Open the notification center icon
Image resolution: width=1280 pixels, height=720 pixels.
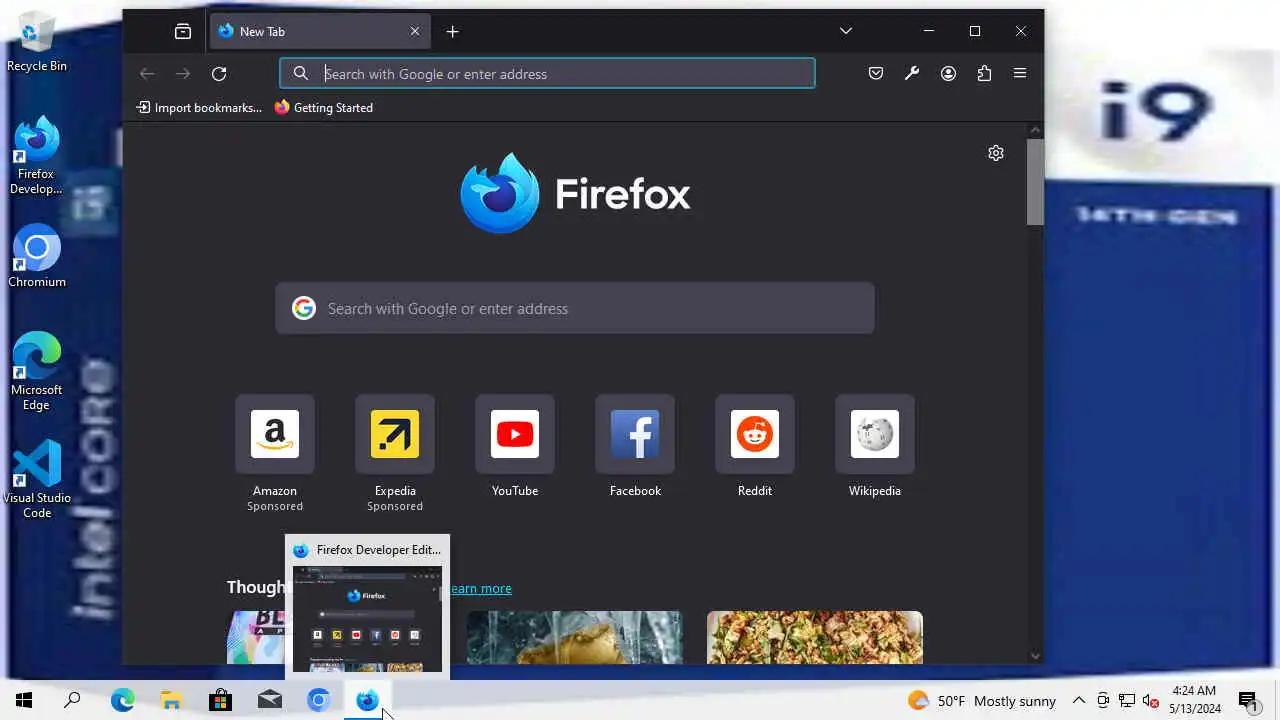pos(1248,701)
